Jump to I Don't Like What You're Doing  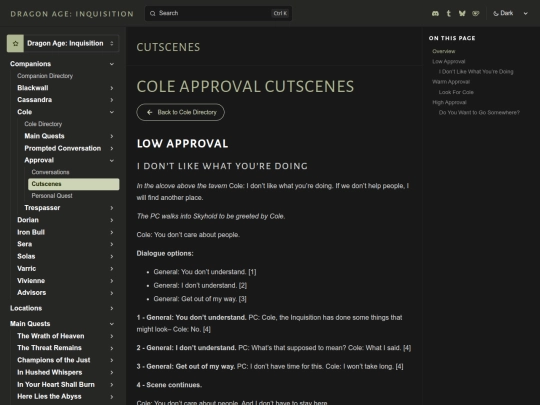click(x=476, y=72)
